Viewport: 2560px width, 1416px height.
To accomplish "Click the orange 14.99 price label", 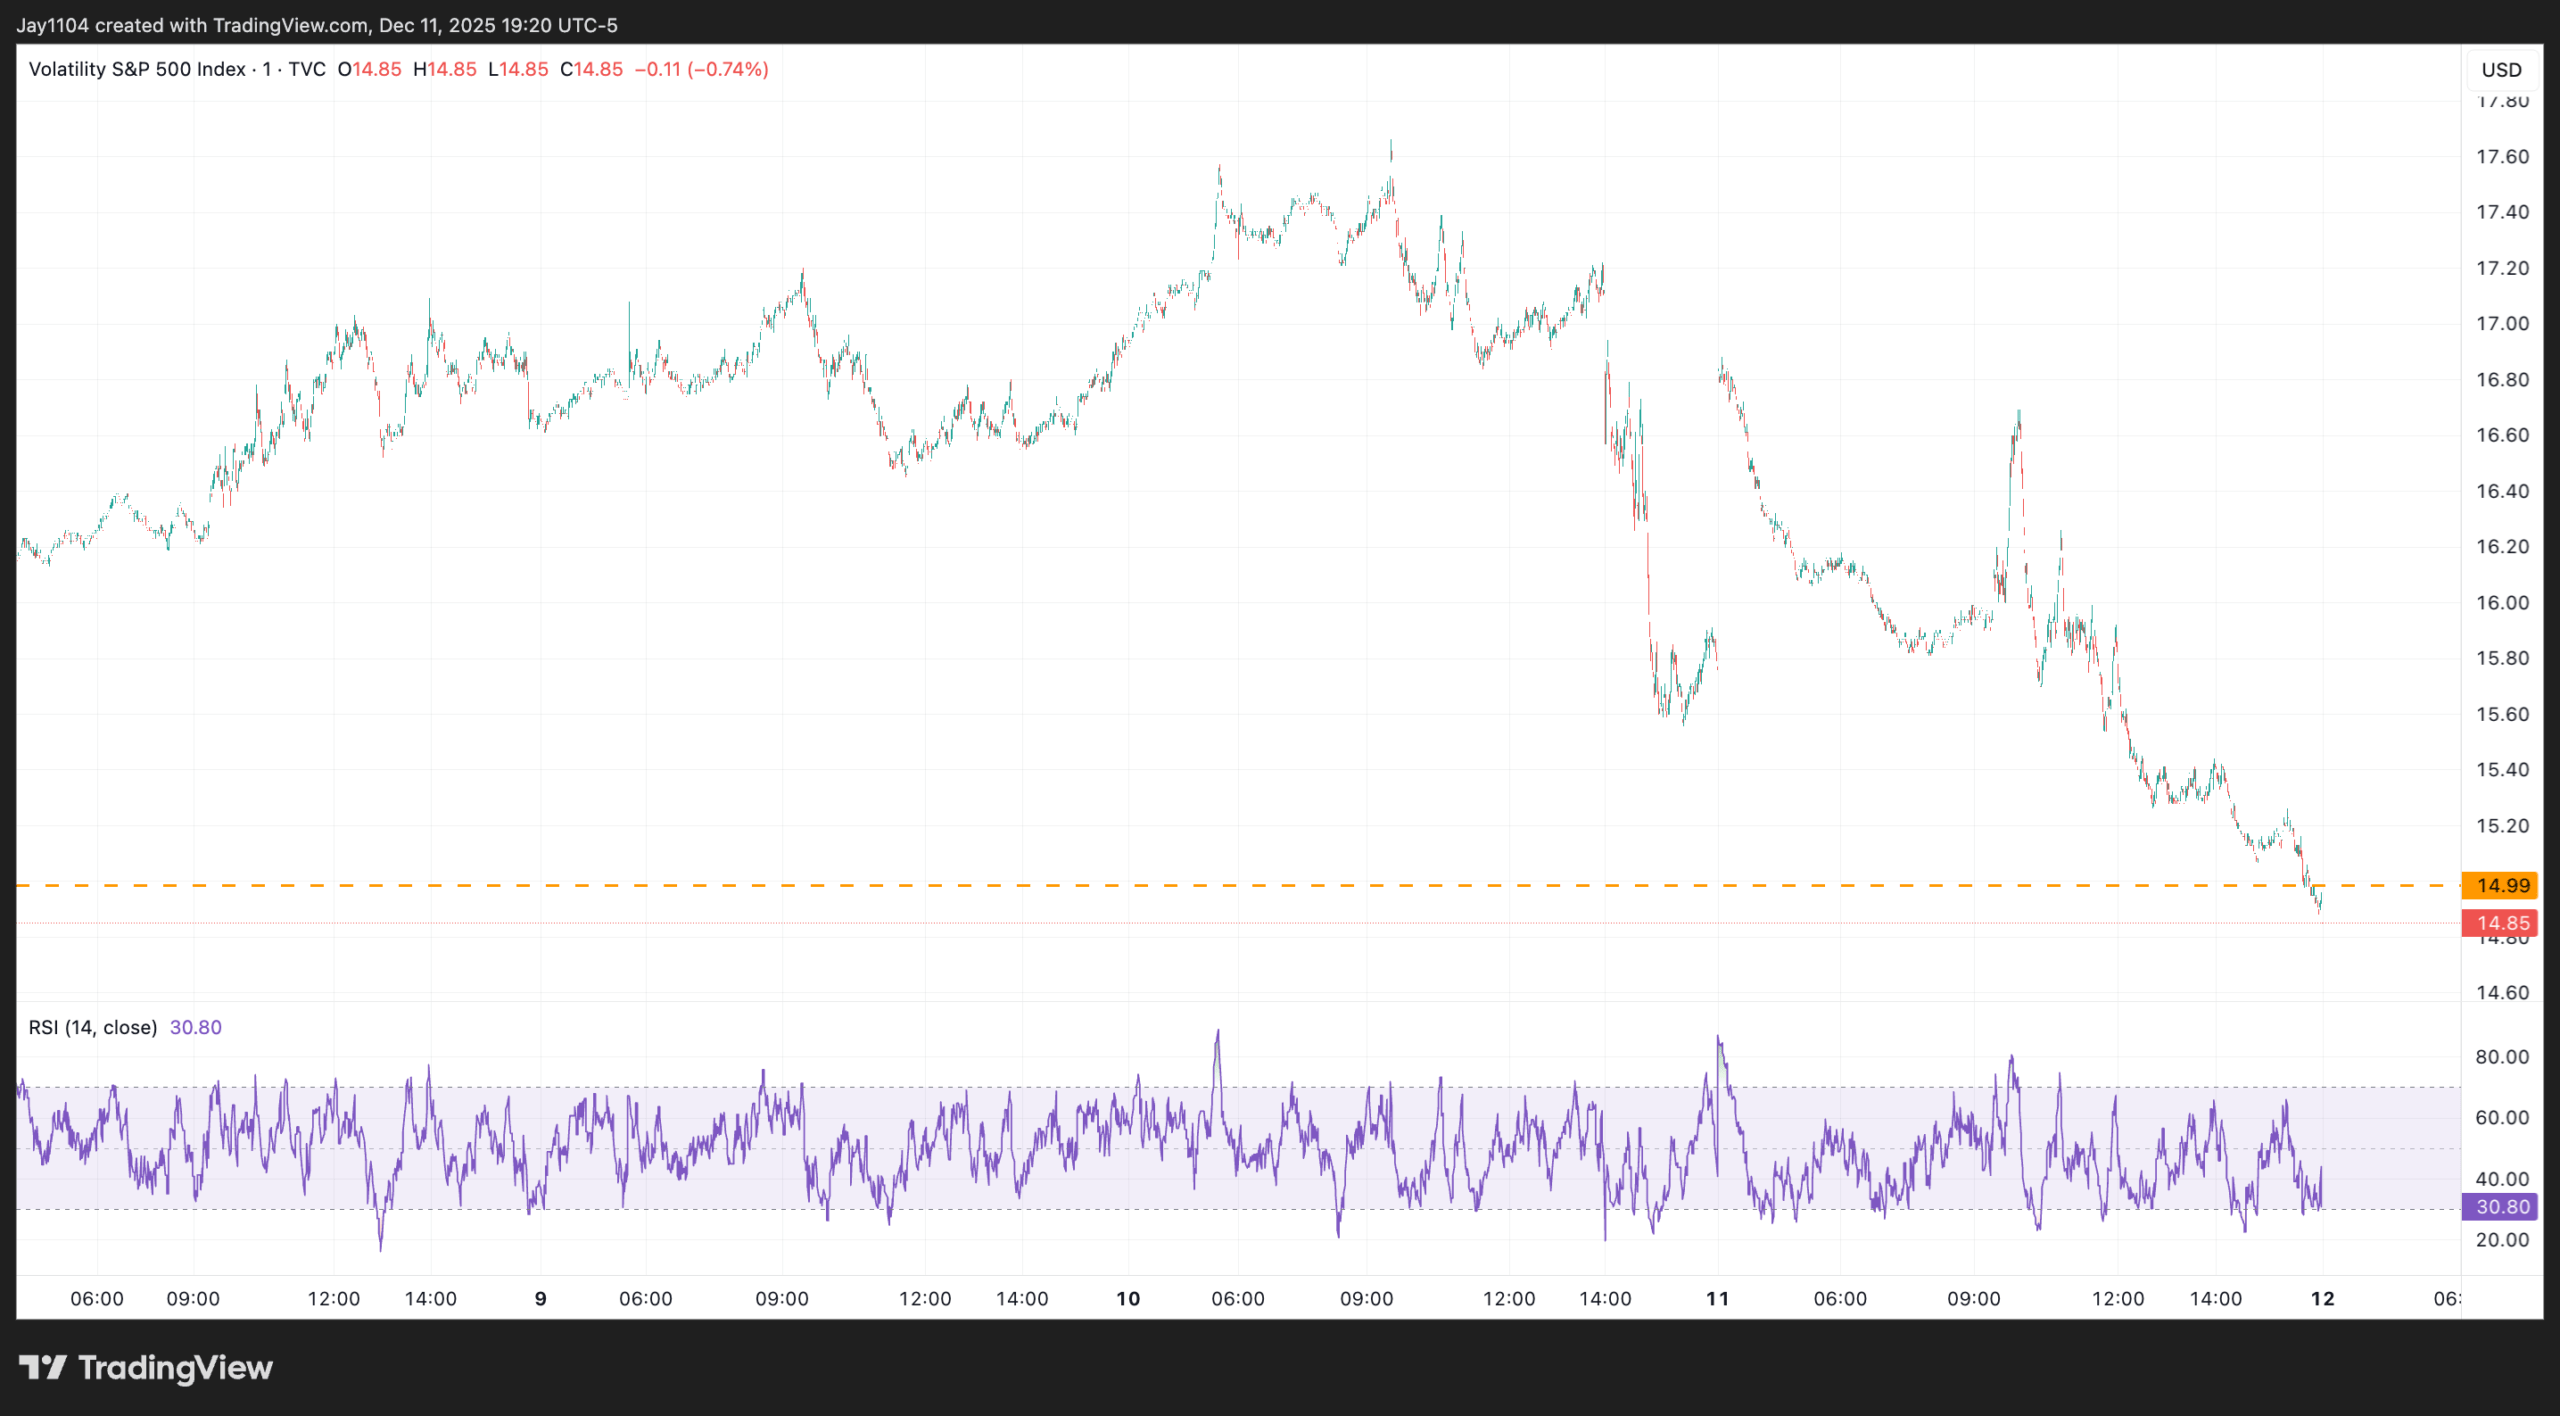I will 2500,885.
